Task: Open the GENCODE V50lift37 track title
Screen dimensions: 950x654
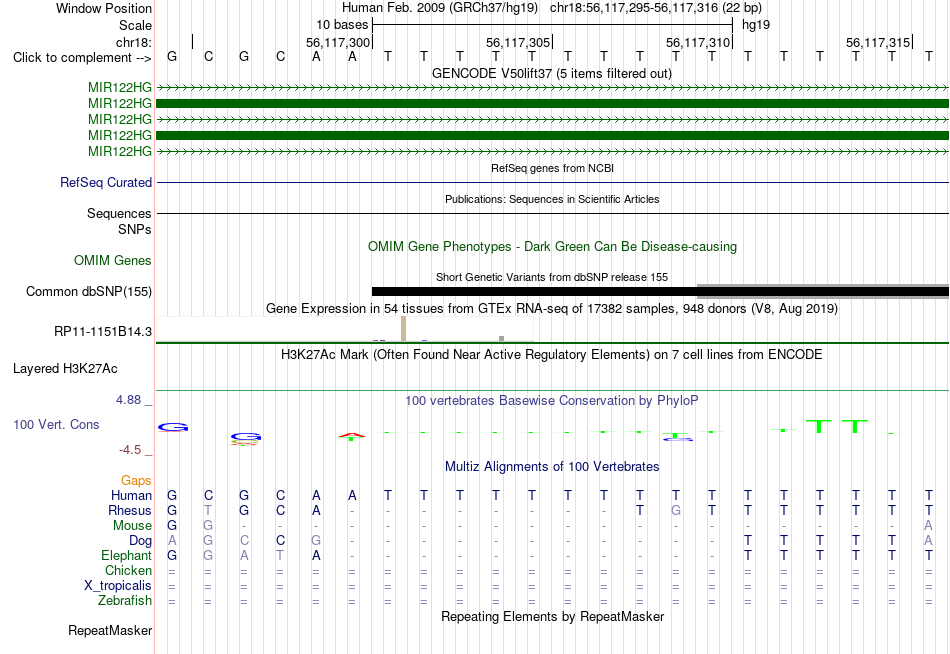Action: point(552,73)
